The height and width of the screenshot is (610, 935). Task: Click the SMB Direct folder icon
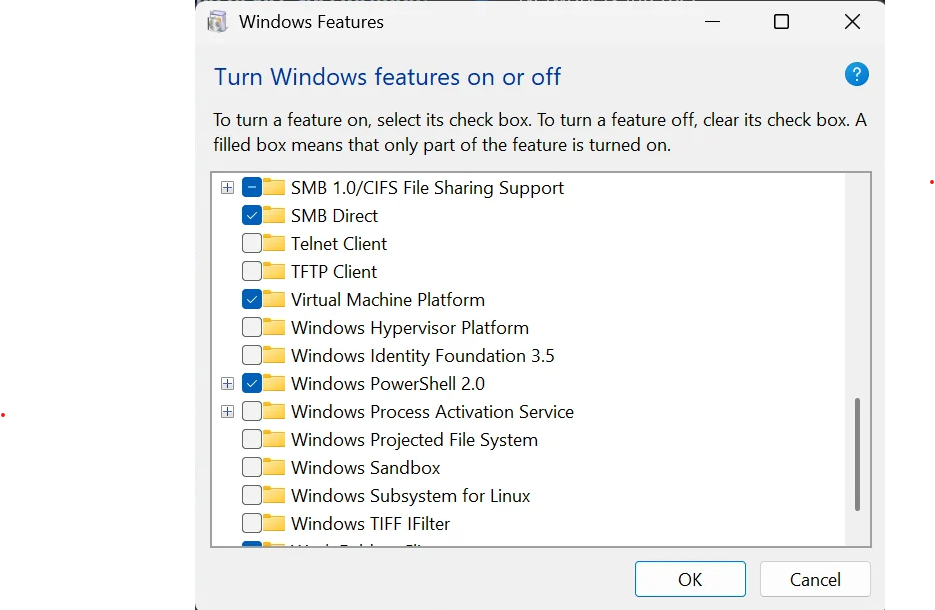[274, 215]
